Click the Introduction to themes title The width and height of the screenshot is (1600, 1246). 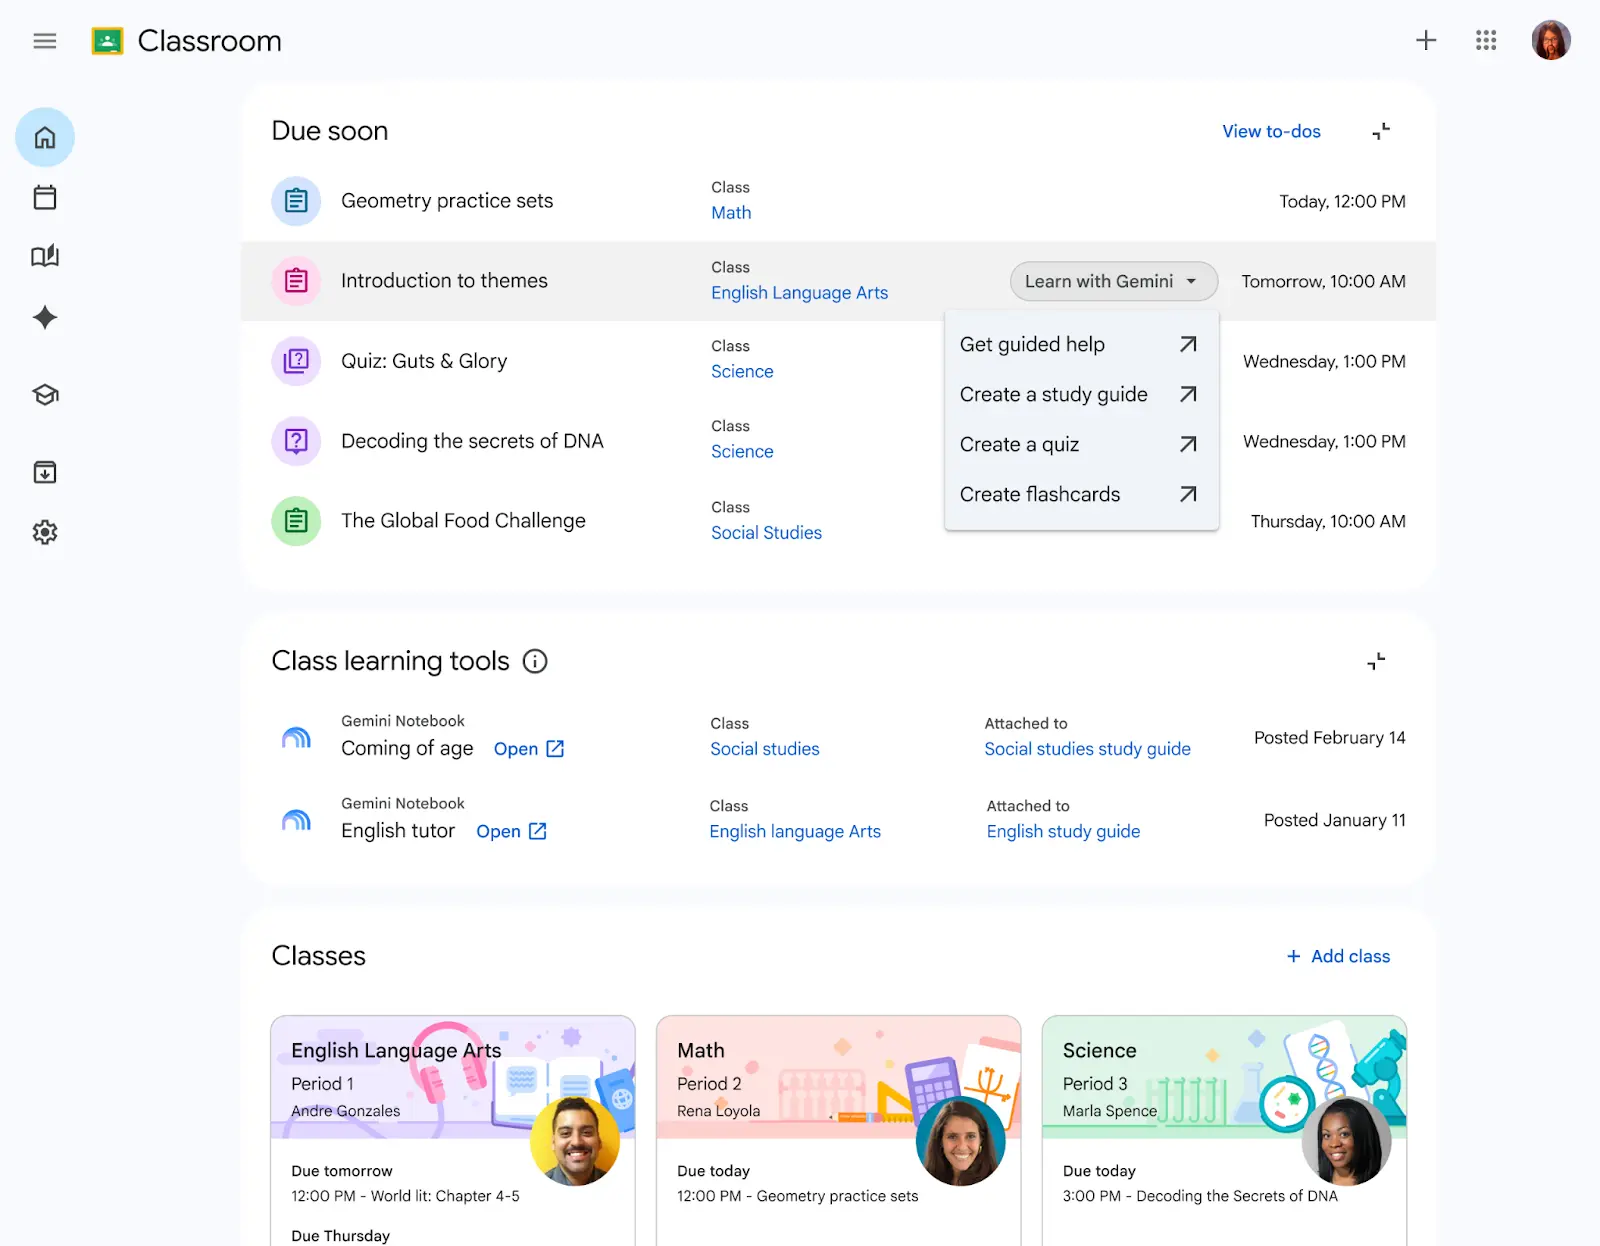(444, 281)
